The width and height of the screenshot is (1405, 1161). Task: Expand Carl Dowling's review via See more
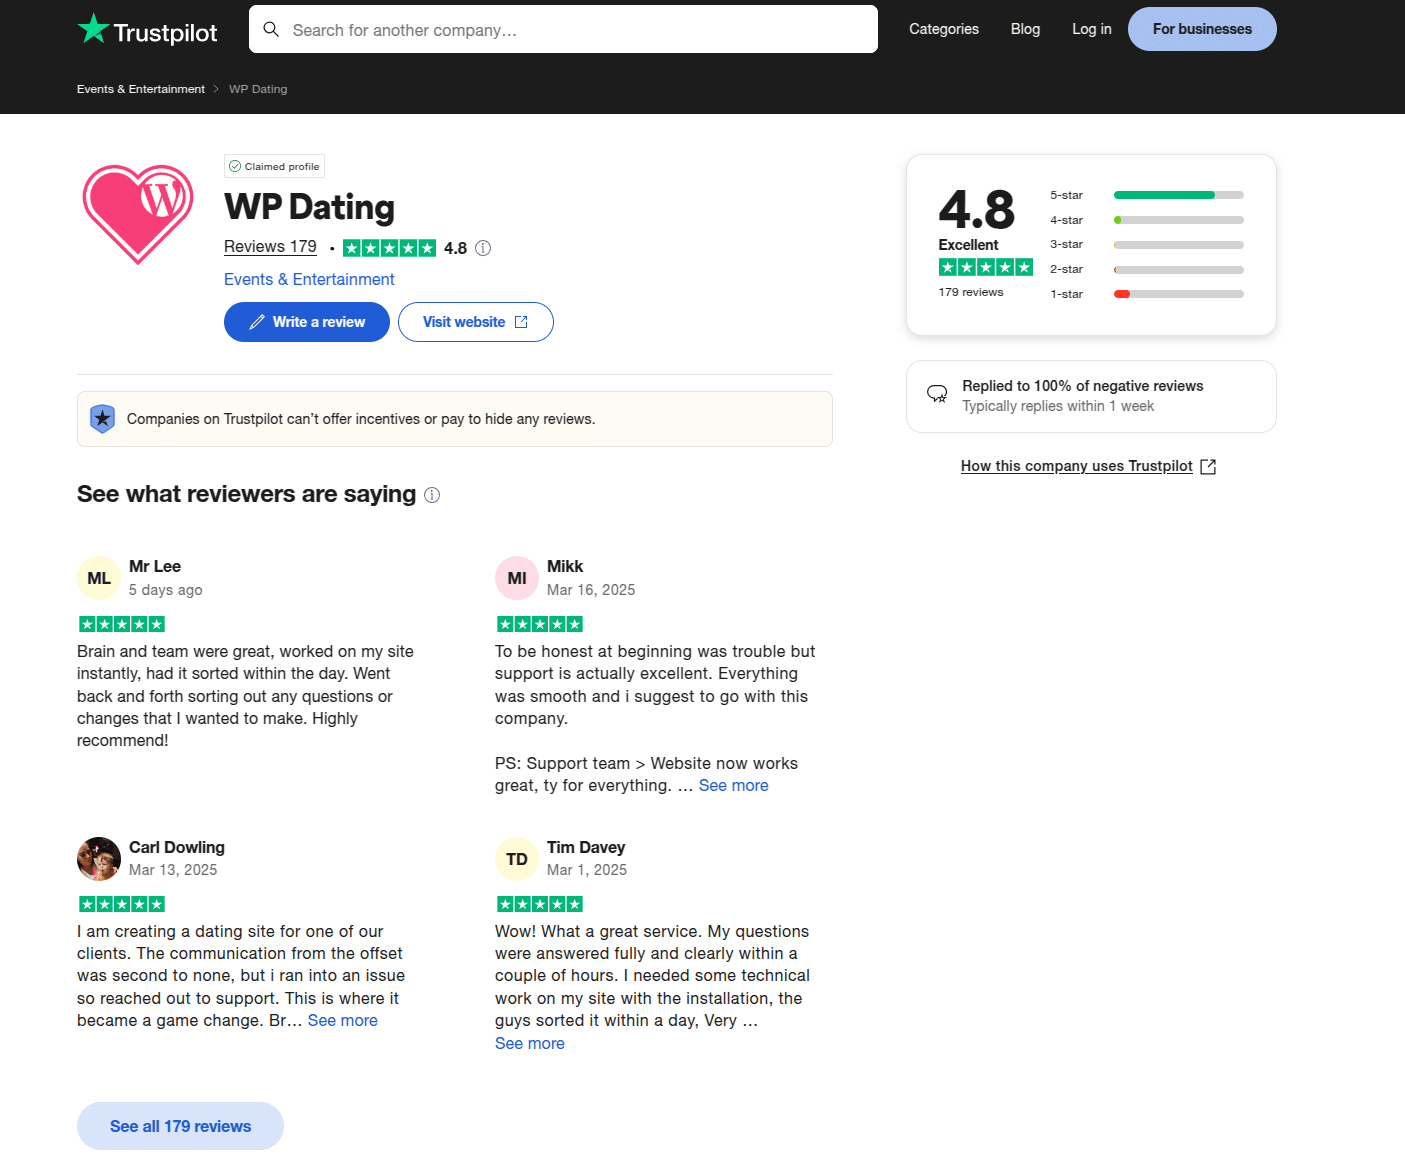(x=342, y=1021)
